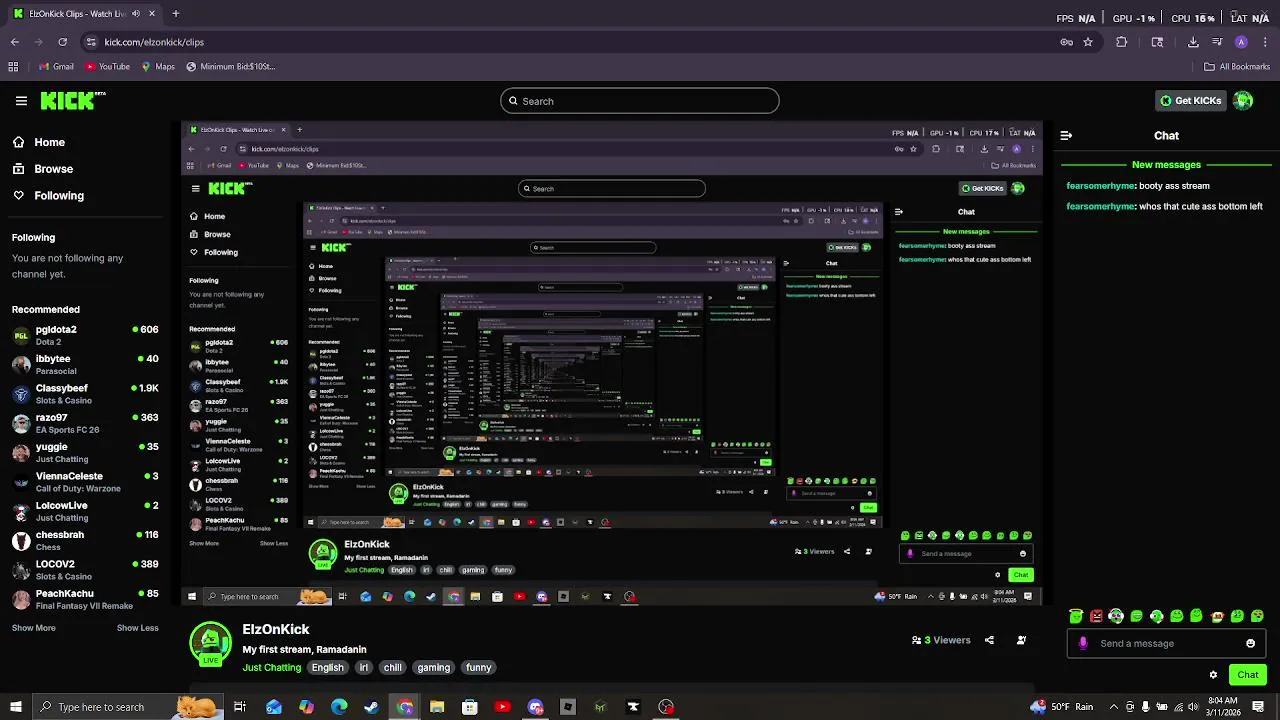
Task: Click the icon right of the share icon
Action: click(x=1021, y=640)
